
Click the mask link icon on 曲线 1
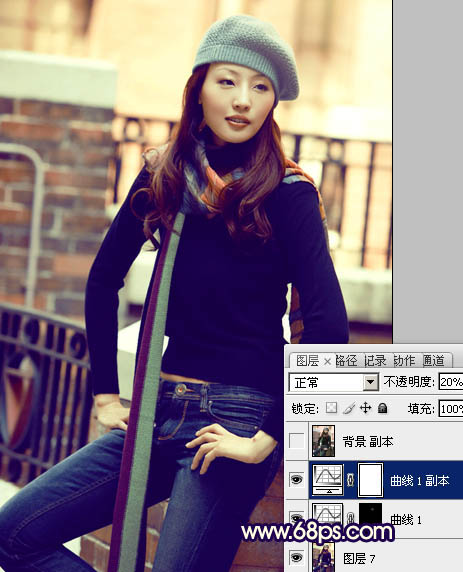point(350,518)
